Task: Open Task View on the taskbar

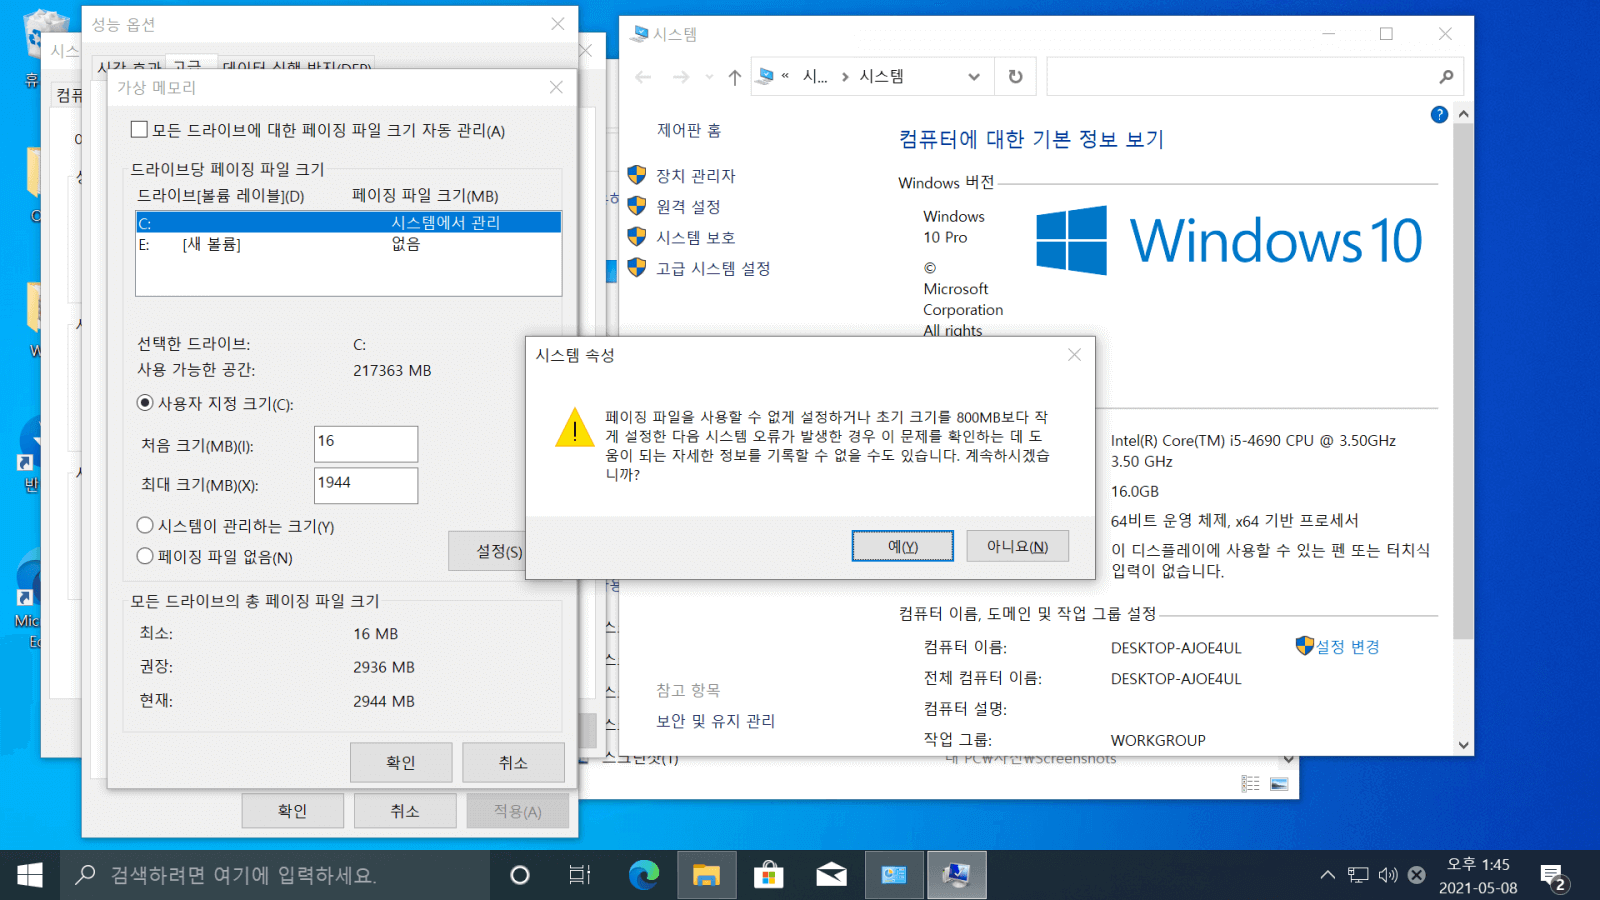Action: (580, 875)
